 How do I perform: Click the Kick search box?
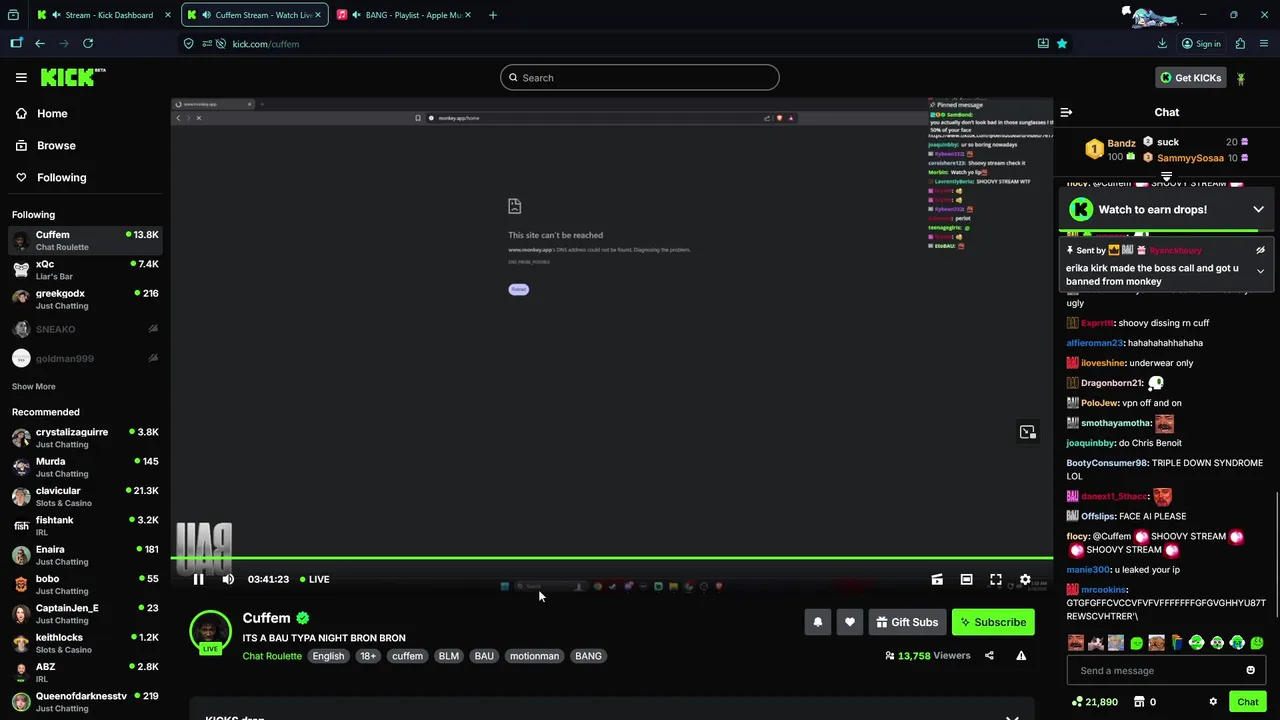pos(640,77)
